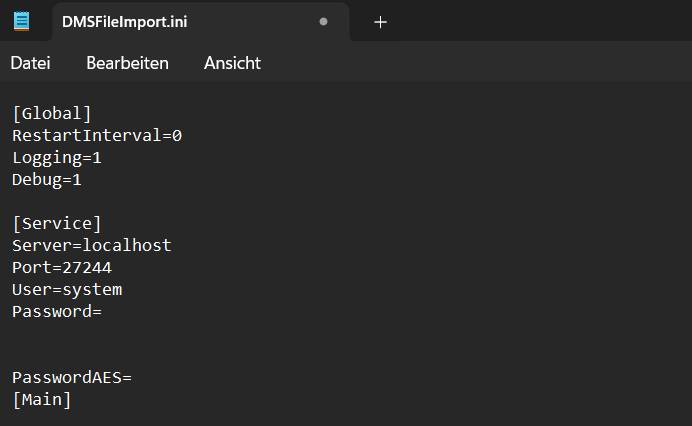Screen dimensions: 692x426
Task: Click on the [Global] section header
Action: click(52, 113)
